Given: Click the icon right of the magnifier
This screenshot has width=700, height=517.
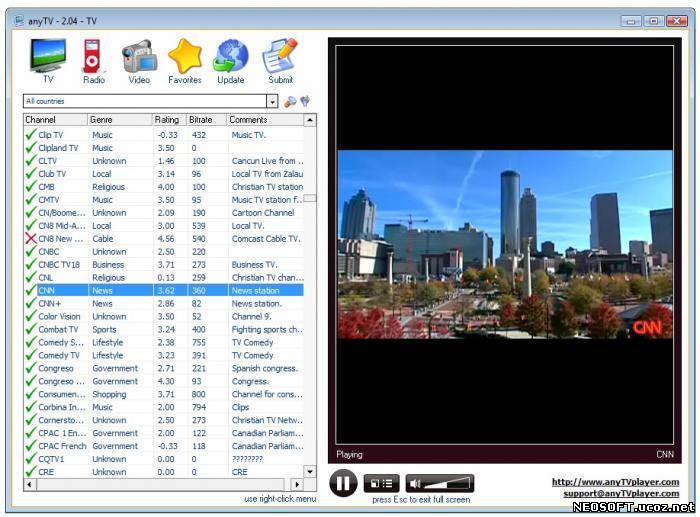Looking at the screenshot, I should point(305,102).
